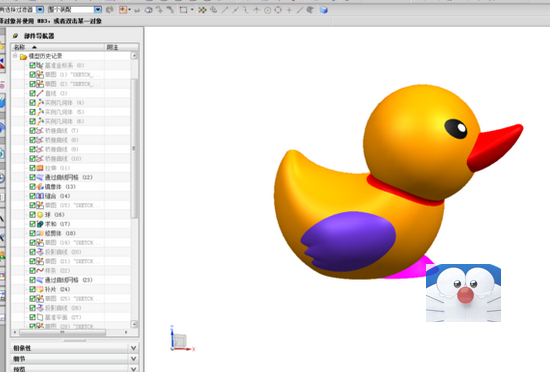Screen dimensions: 551x372
Task: Click the plus-shaped snap point icon
Action: click(289, 10)
